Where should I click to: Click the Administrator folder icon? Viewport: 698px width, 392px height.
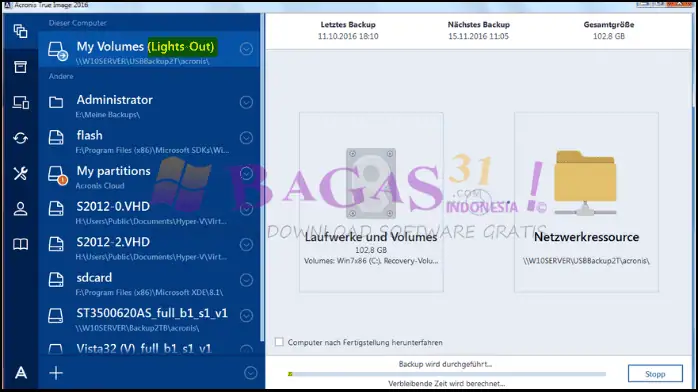(x=56, y=102)
